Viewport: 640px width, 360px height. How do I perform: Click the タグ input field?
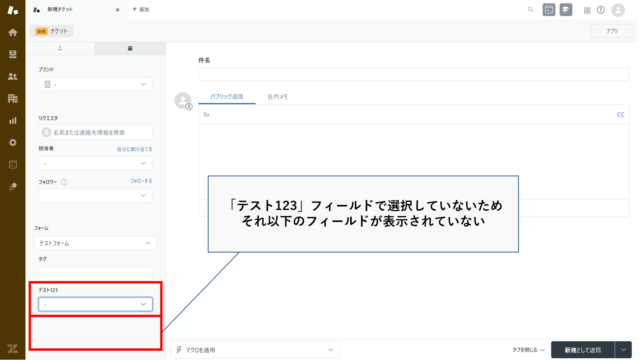96,273
